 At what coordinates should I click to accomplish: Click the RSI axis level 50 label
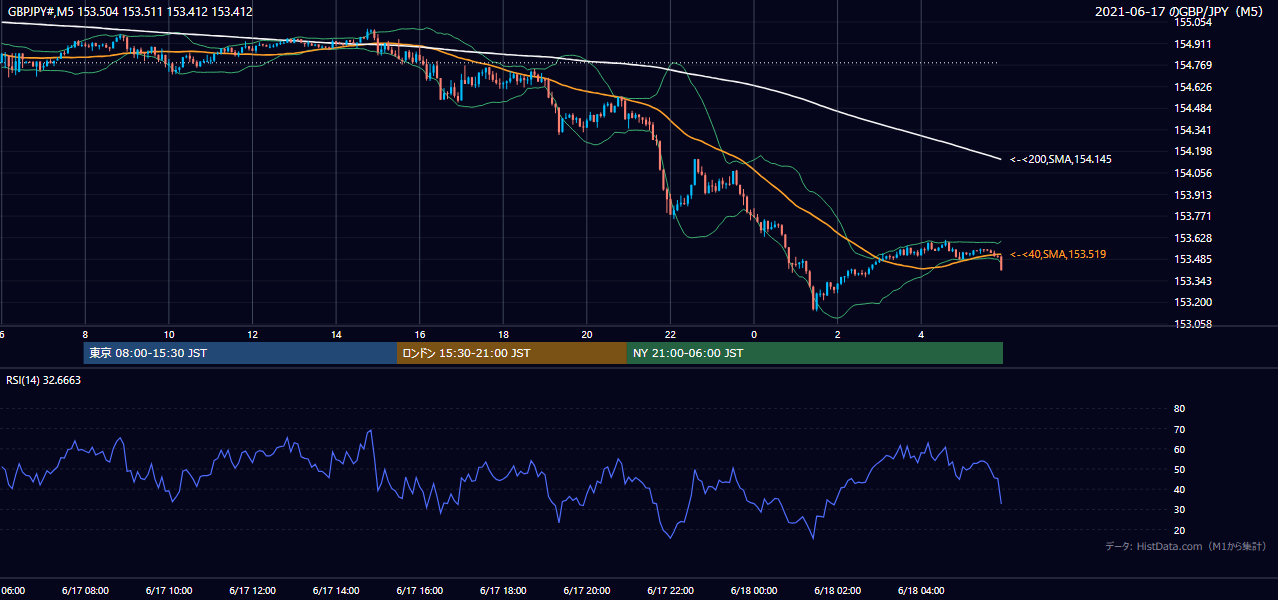1179,469
